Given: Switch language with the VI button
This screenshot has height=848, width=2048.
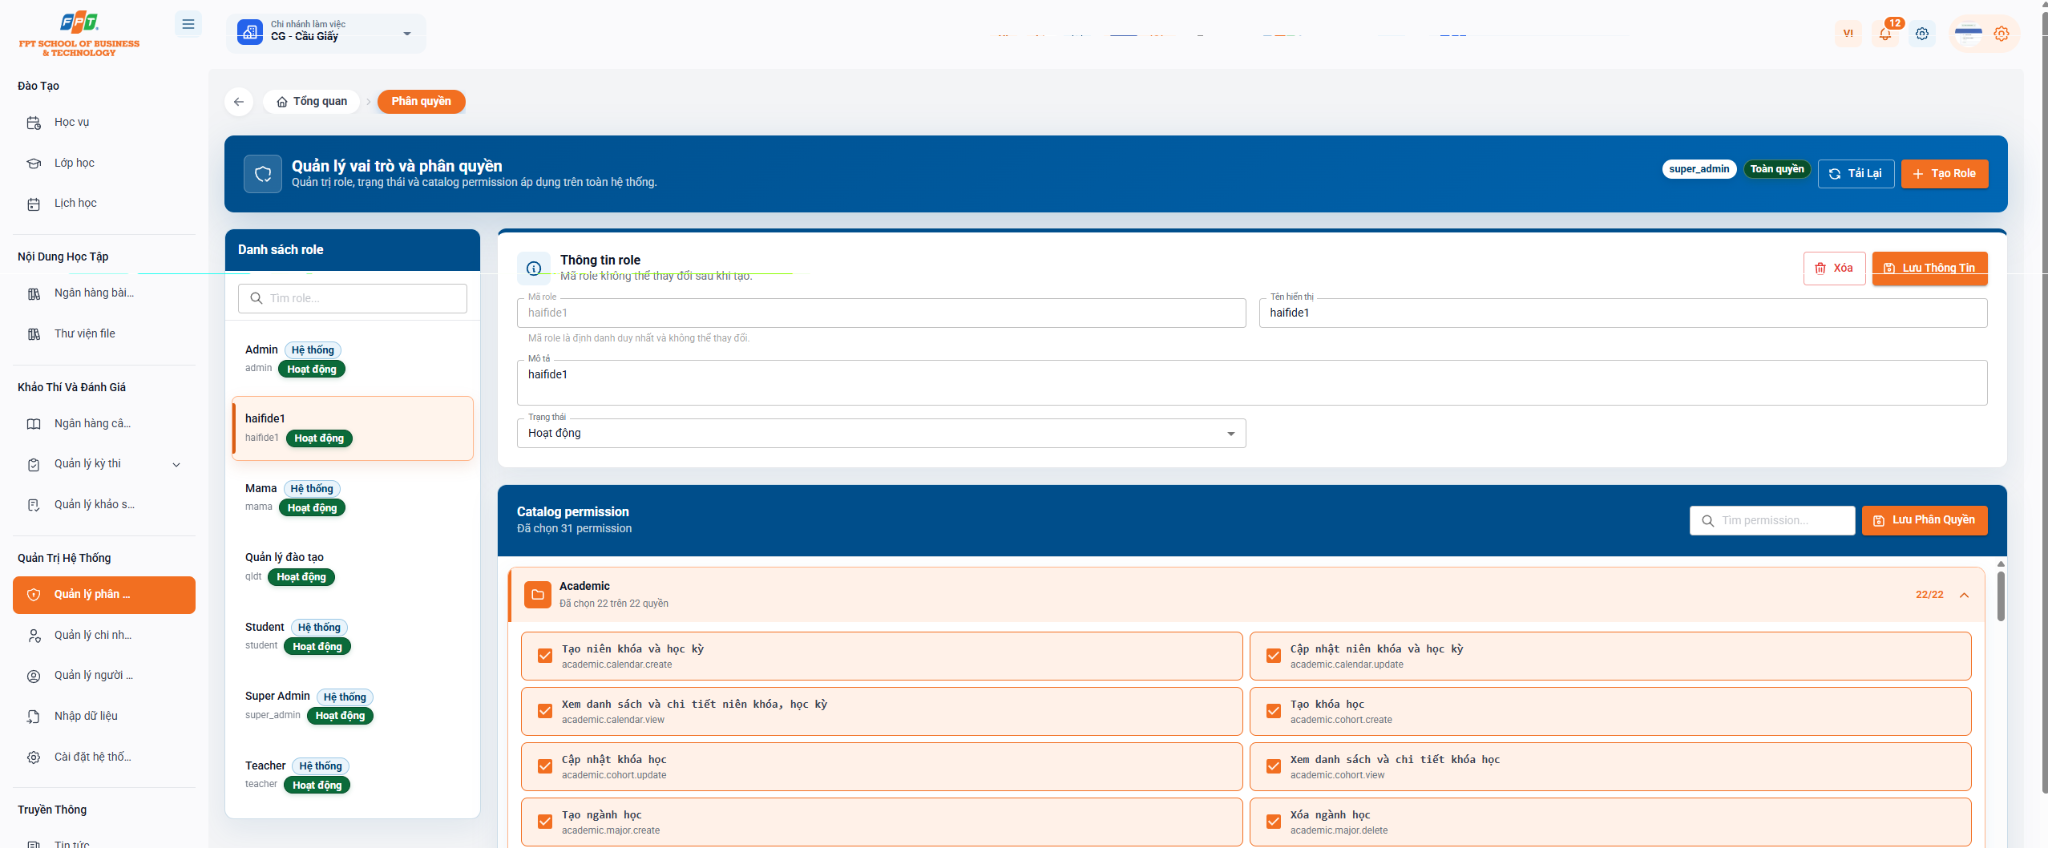Looking at the screenshot, I should tap(1848, 33).
